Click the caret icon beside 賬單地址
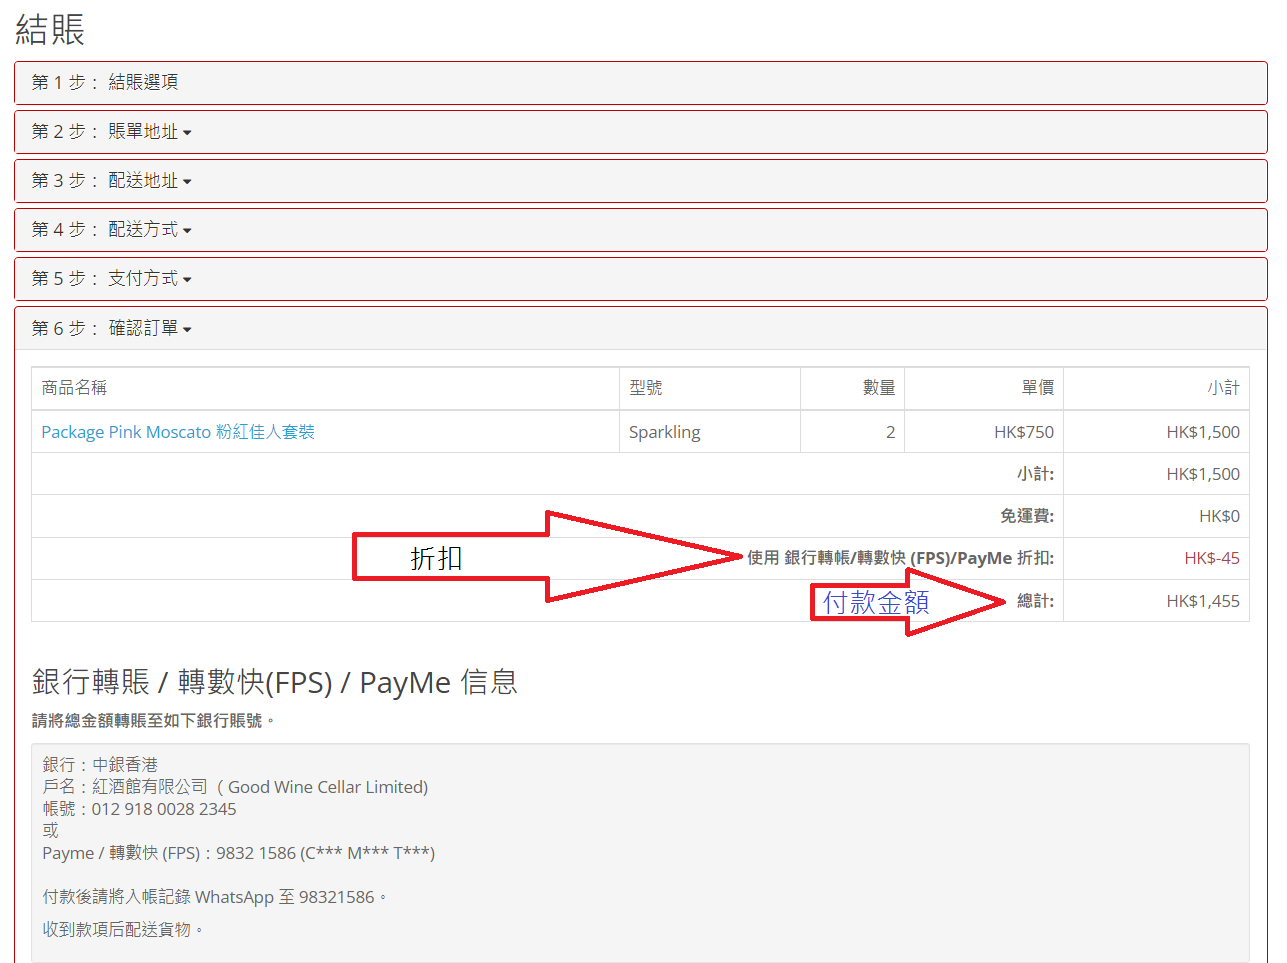The height and width of the screenshot is (963, 1287). pos(187,133)
